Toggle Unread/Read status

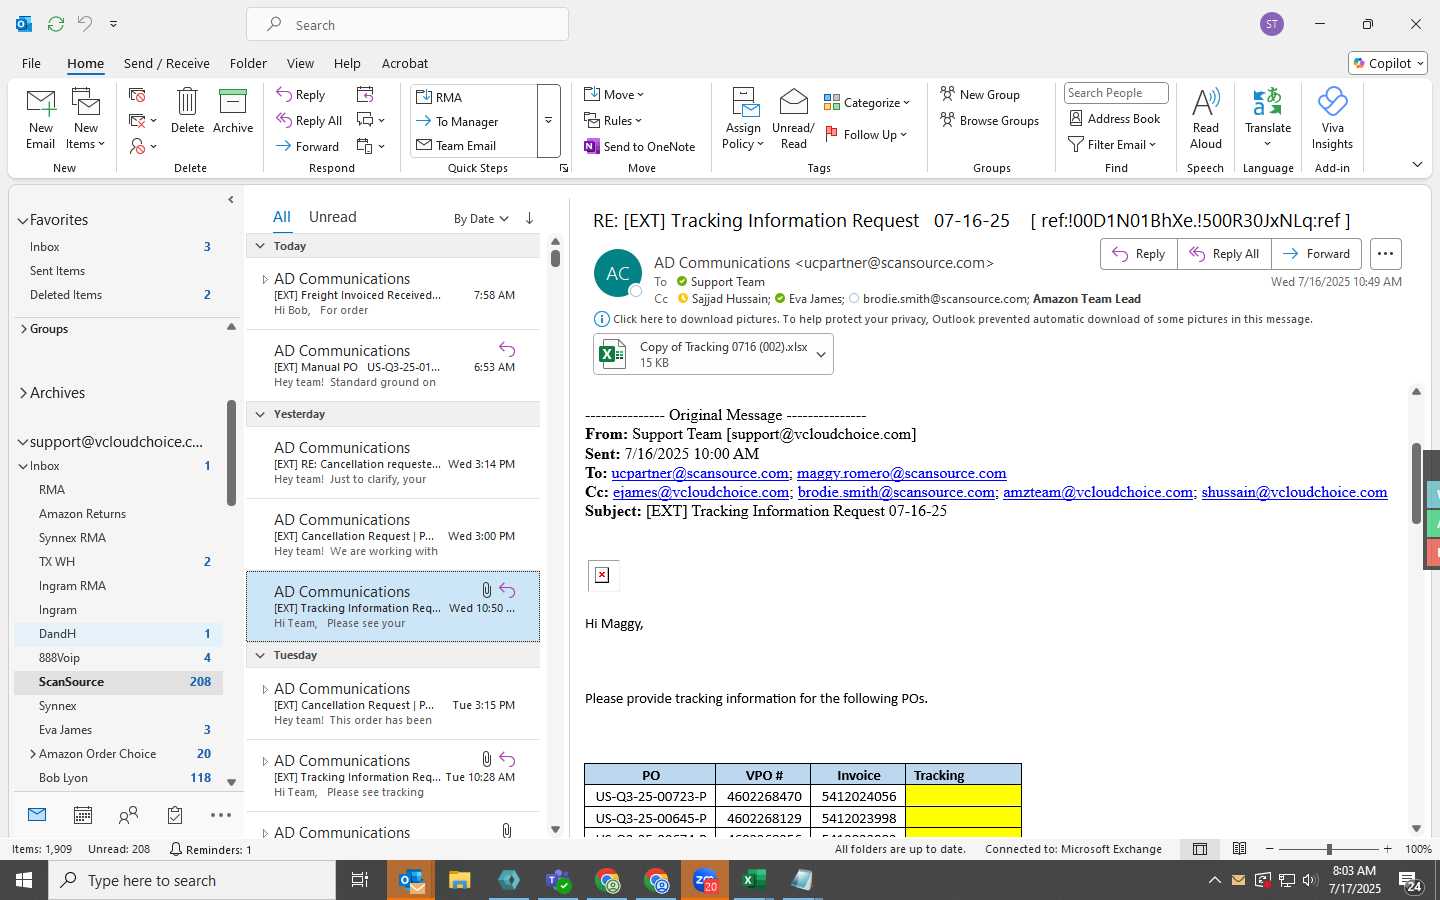[x=793, y=119]
